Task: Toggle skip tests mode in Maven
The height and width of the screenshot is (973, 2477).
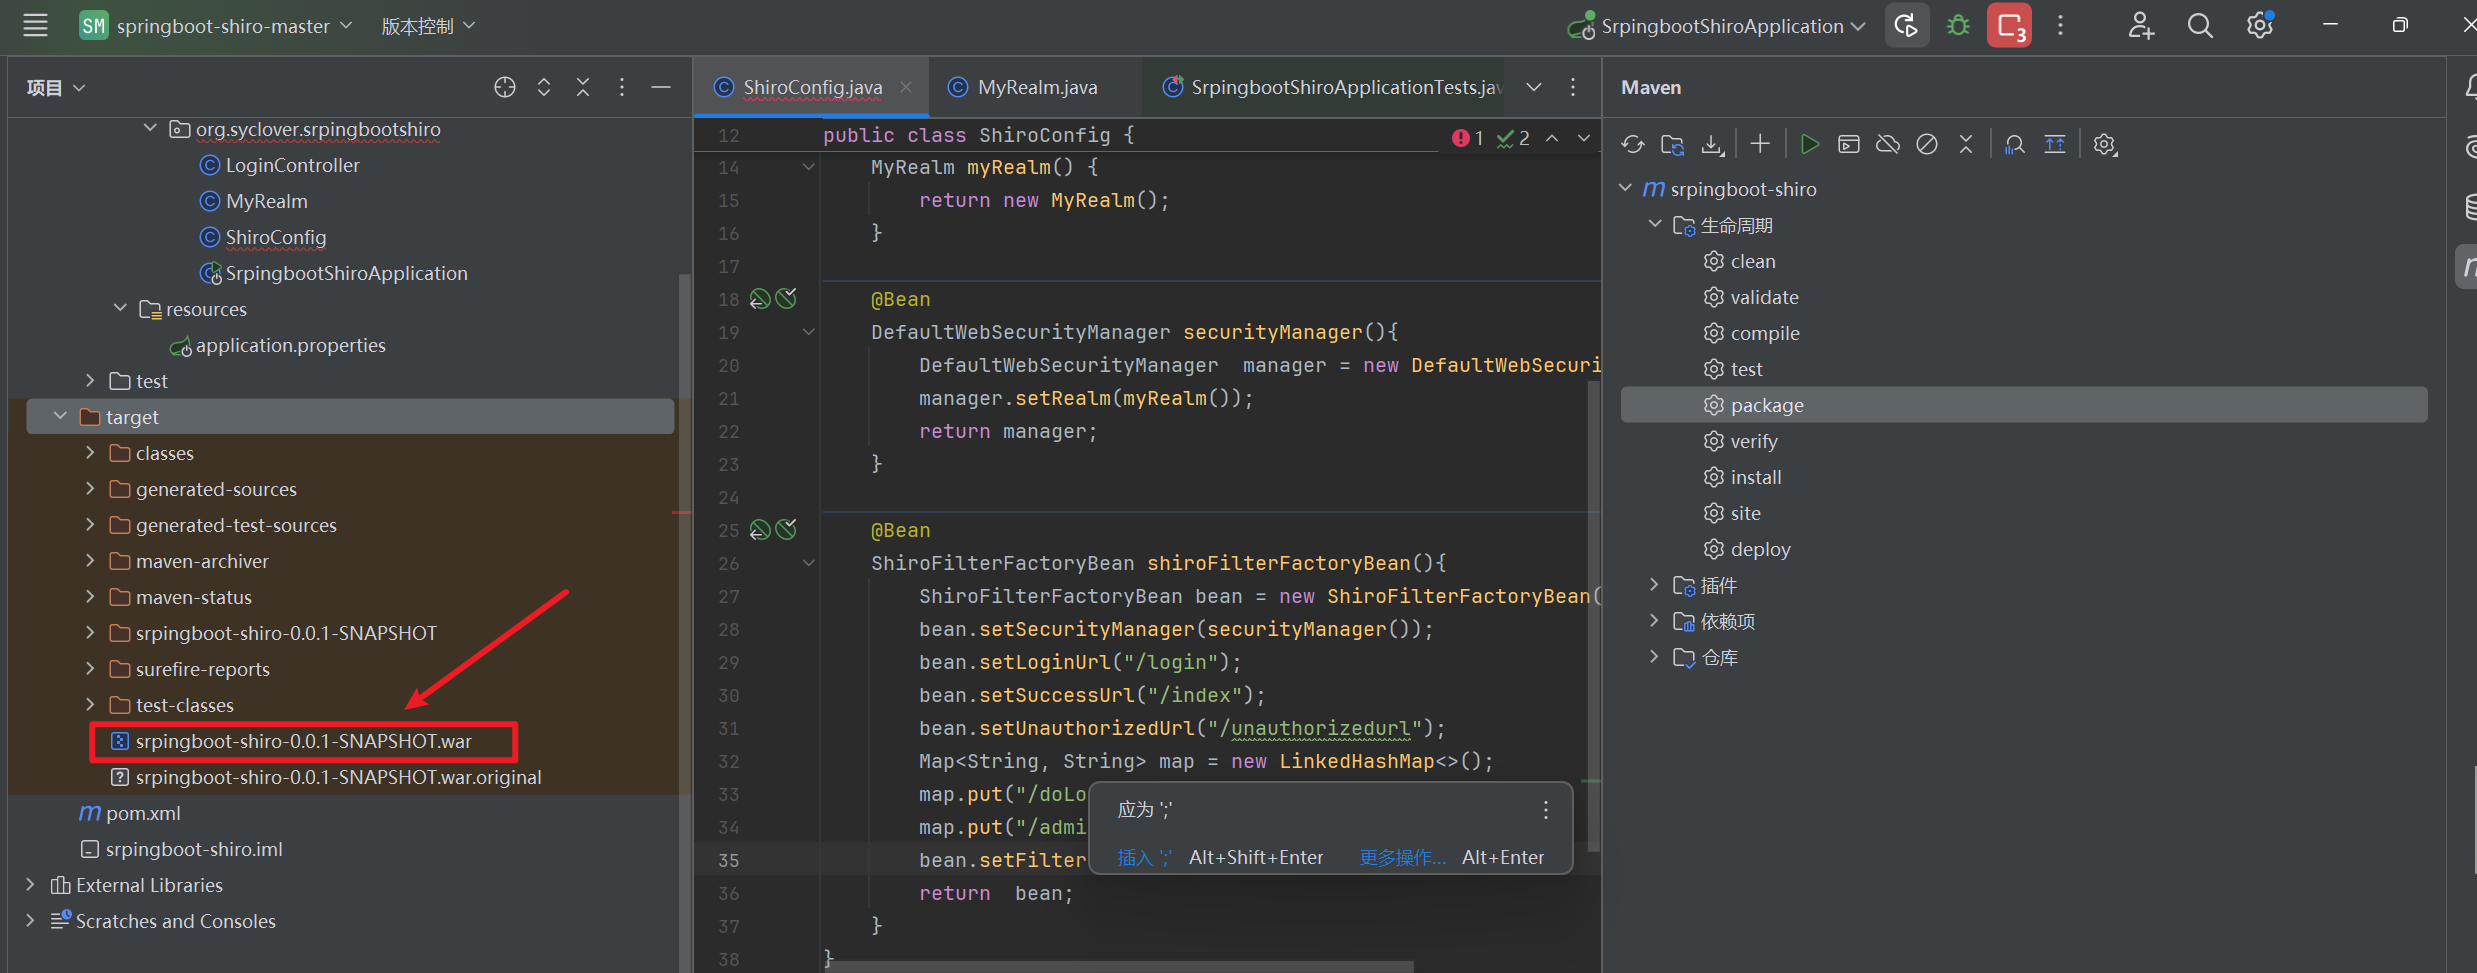Action: click(x=1927, y=145)
